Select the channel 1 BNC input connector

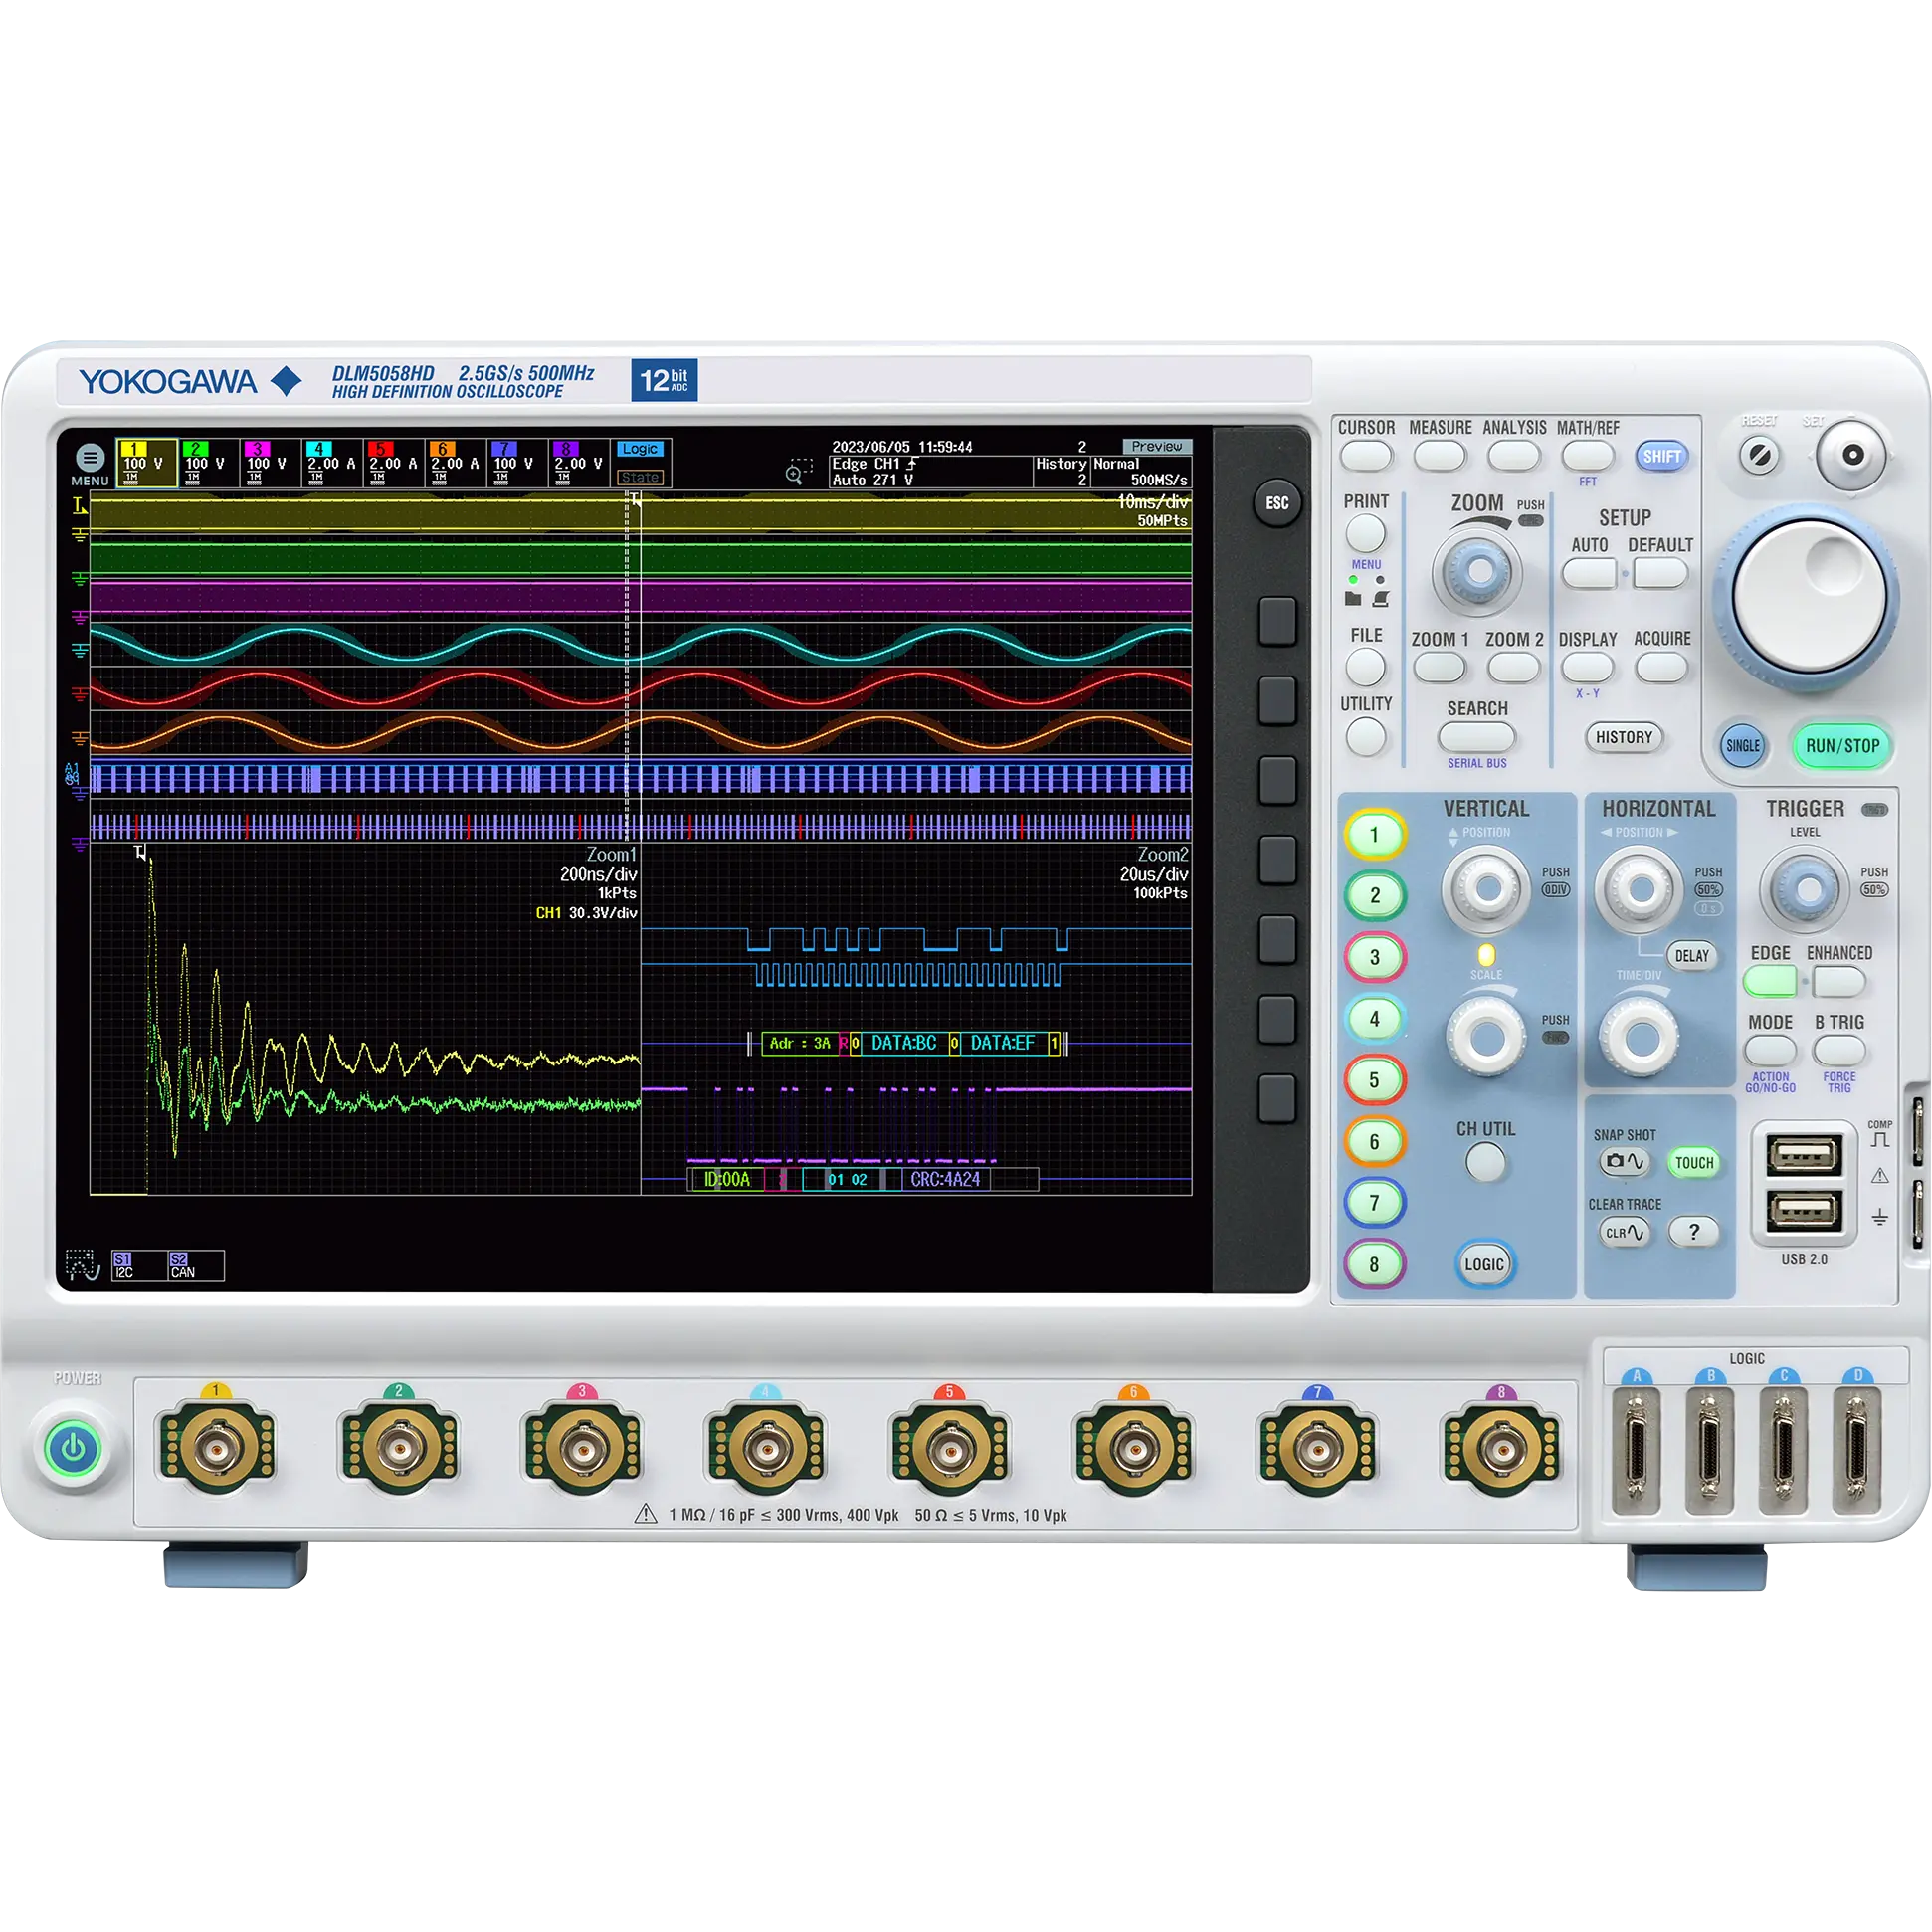click(216, 1447)
